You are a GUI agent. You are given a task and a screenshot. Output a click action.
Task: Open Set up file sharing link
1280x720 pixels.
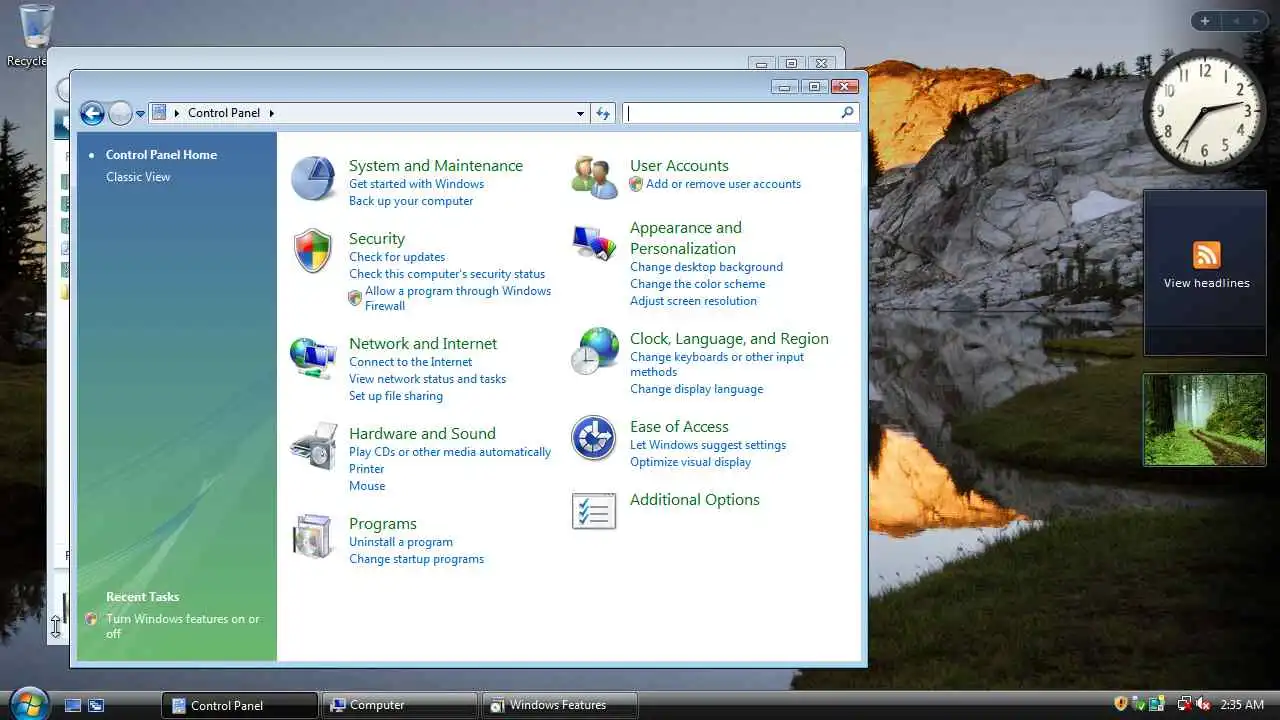pyautogui.click(x=395, y=396)
